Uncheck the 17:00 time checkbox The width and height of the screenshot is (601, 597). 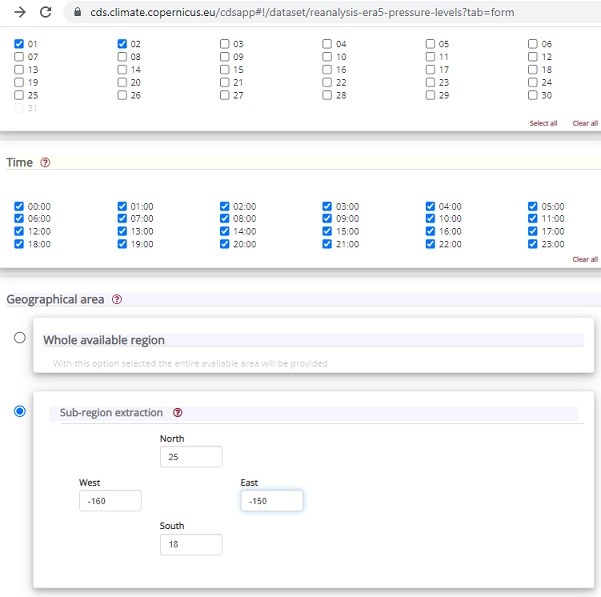(533, 231)
